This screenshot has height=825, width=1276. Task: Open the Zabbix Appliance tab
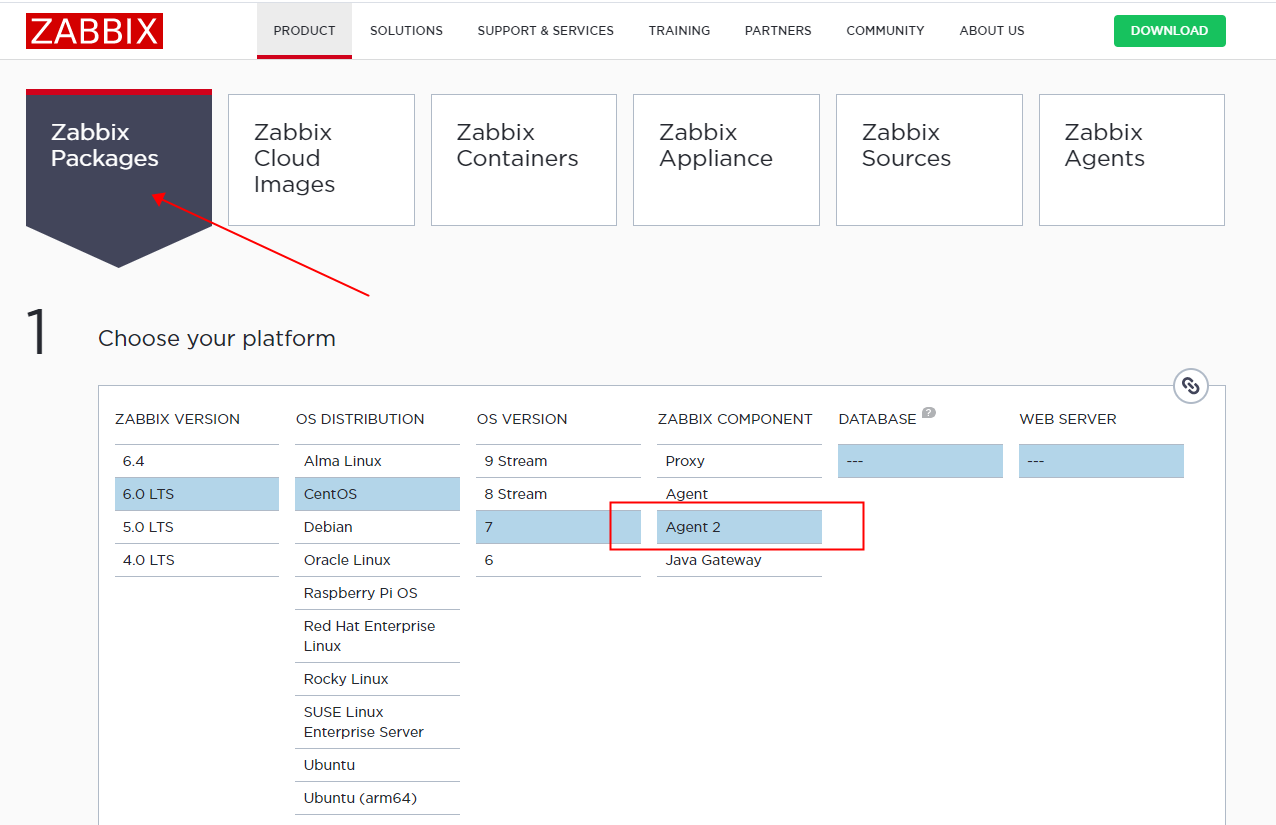coord(726,160)
